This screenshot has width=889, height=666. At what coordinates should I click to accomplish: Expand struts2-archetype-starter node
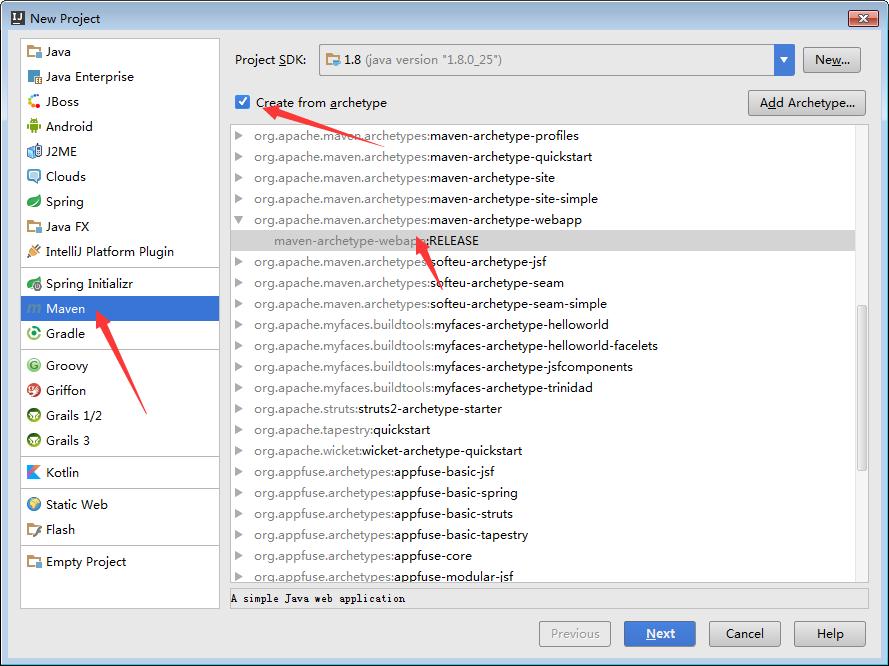pos(239,408)
